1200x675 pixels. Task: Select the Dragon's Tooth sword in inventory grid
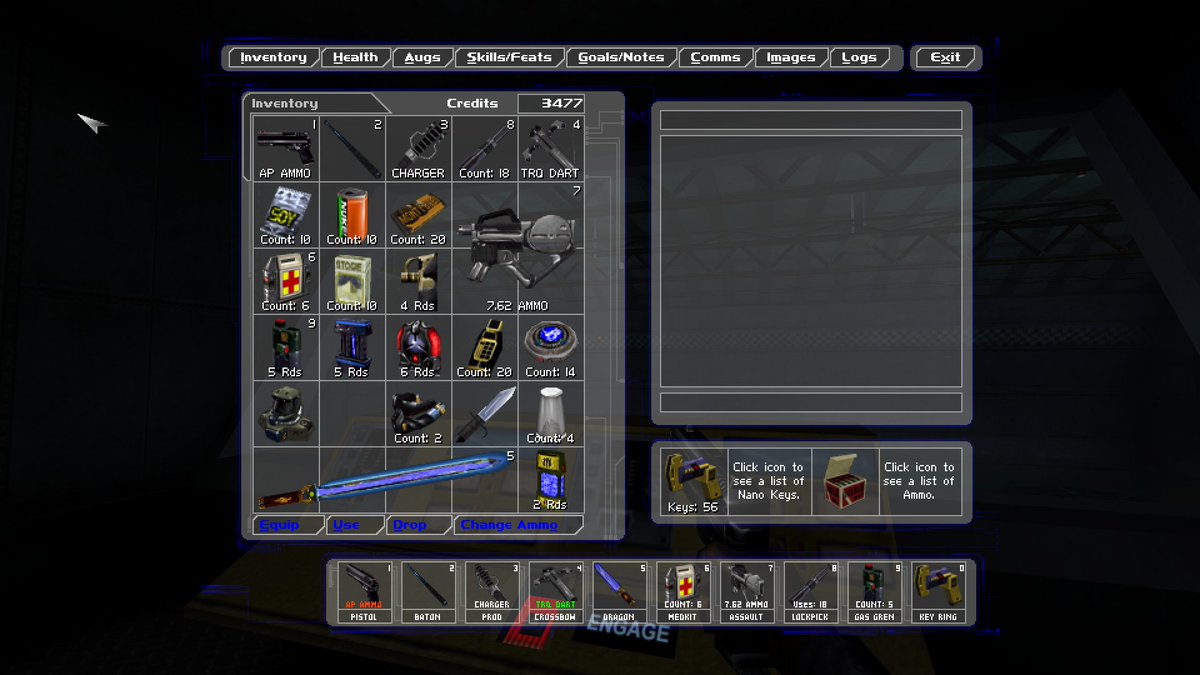(x=385, y=479)
